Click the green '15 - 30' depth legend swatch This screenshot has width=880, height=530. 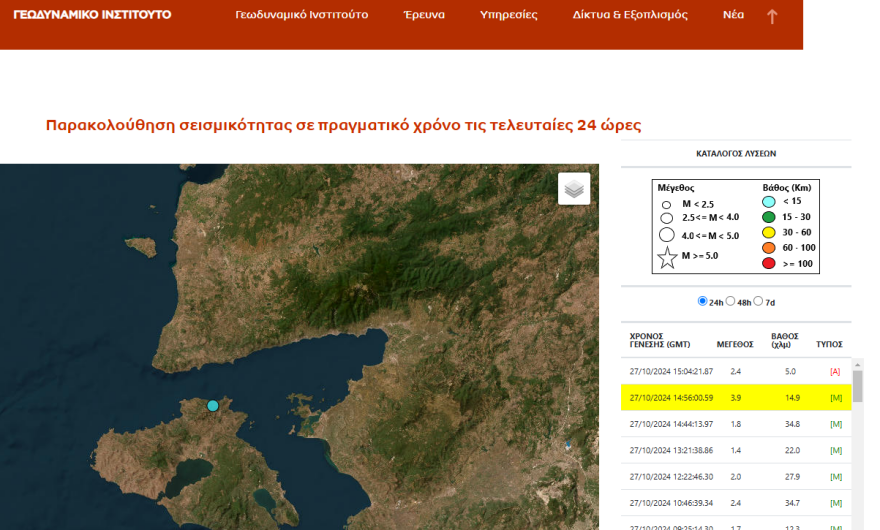tap(768, 217)
